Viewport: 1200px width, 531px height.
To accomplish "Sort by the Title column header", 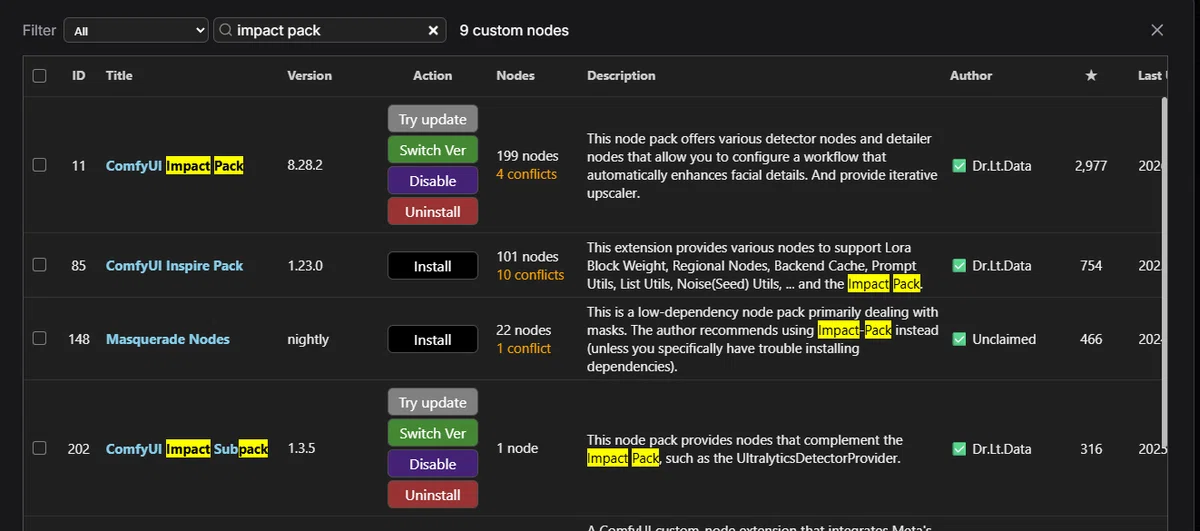I will tap(119, 75).
